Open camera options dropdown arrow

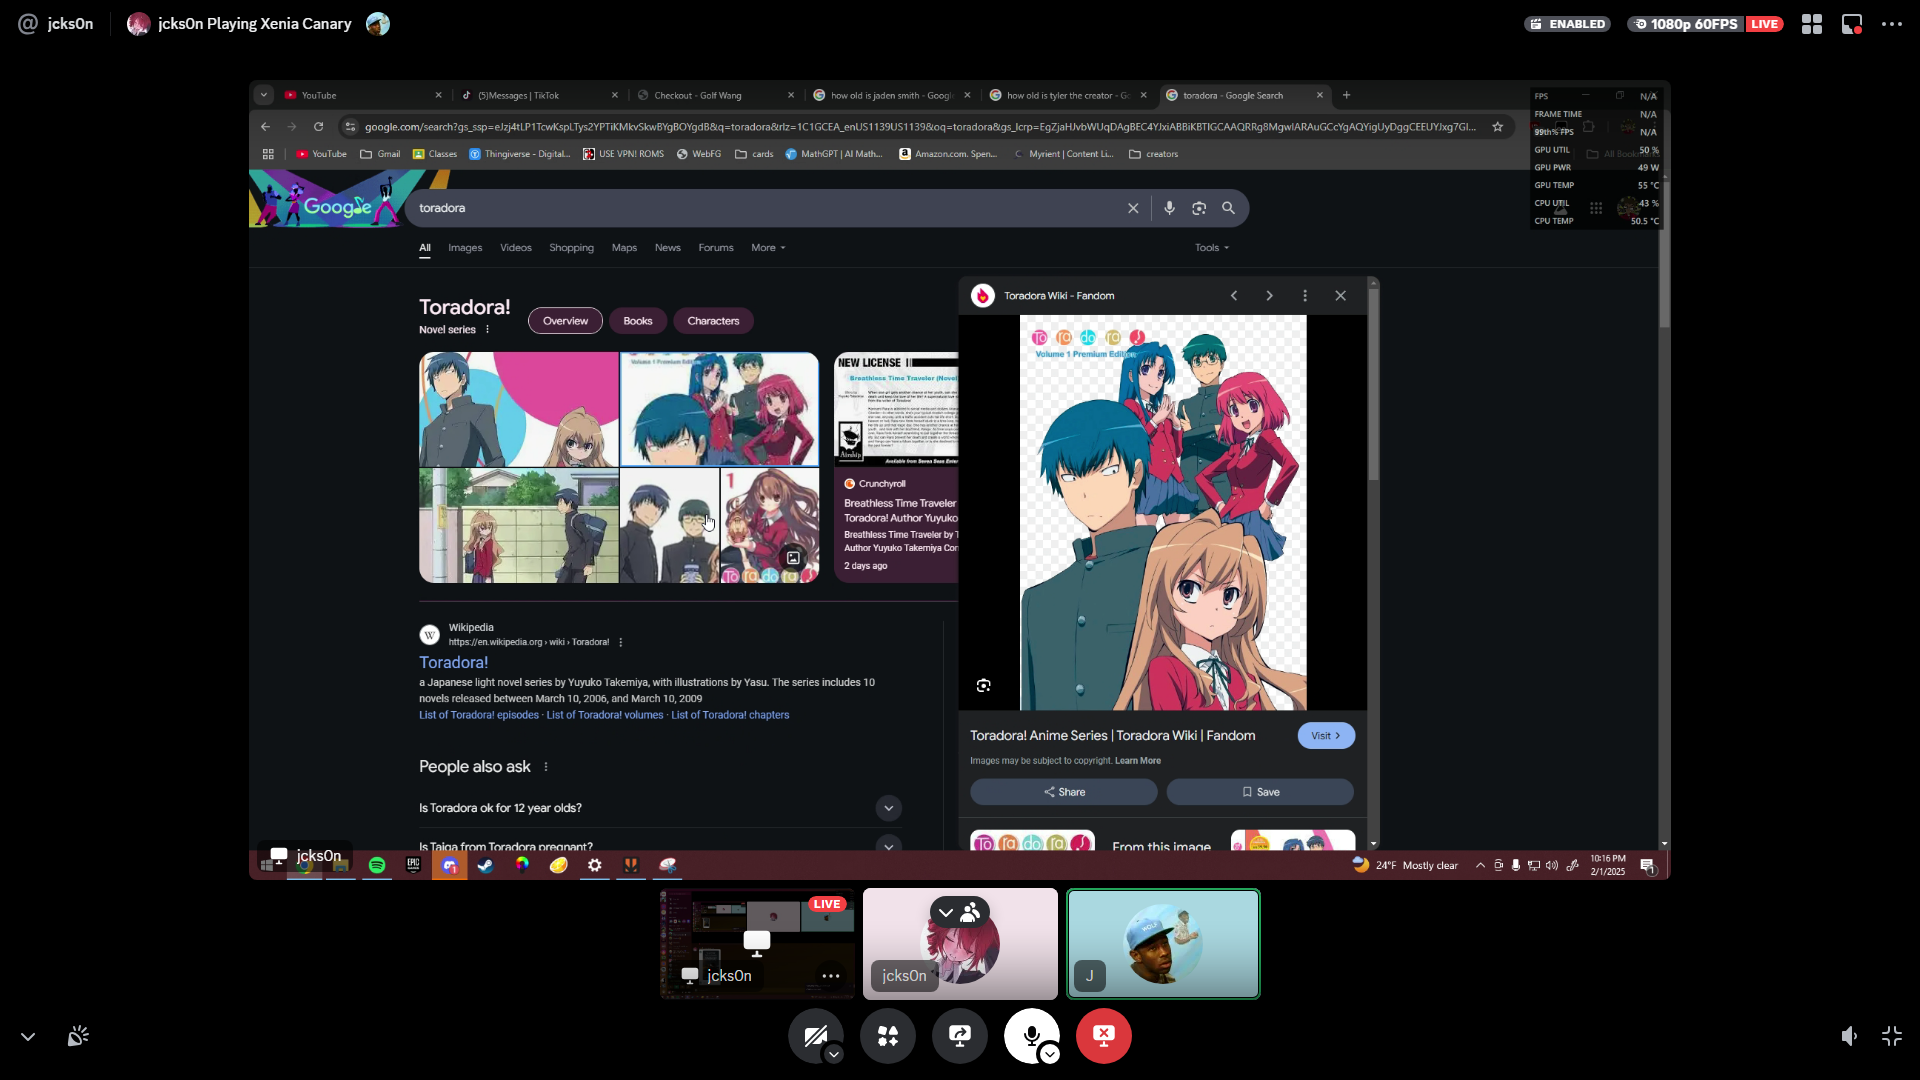coord(834,1054)
